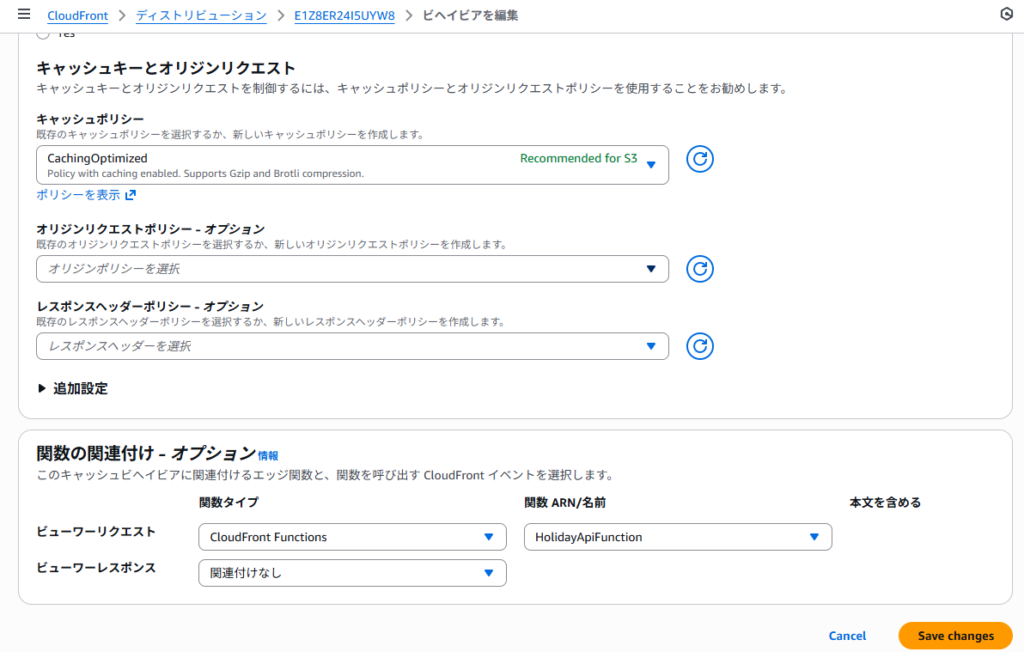
Task: Select the partially visible Yes radio button
Action: click(x=42, y=34)
